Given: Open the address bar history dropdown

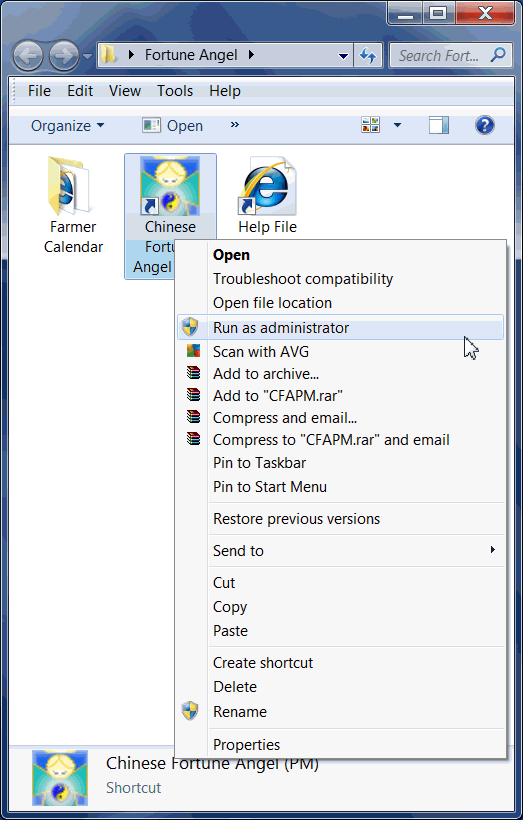Looking at the screenshot, I should 344,56.
